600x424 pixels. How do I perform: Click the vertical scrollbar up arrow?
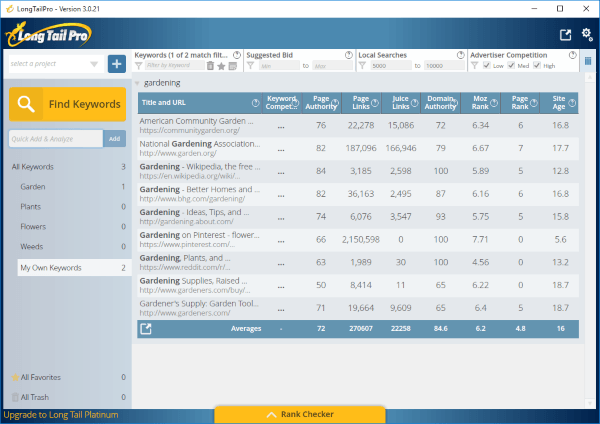(590, 78)
